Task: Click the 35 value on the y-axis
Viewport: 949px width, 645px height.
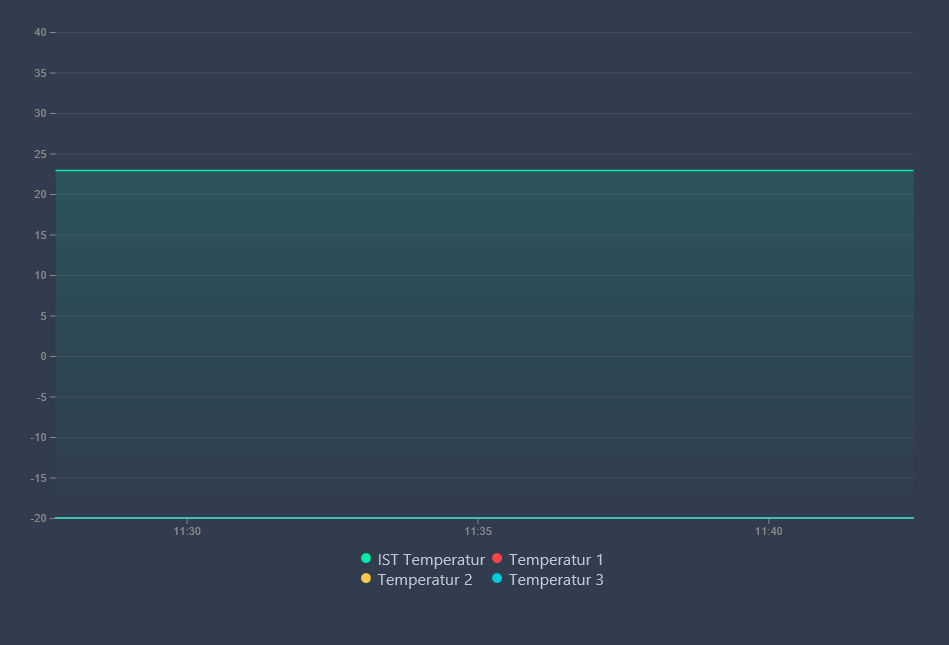Action: pyautogui.click(x=40, y=73)
